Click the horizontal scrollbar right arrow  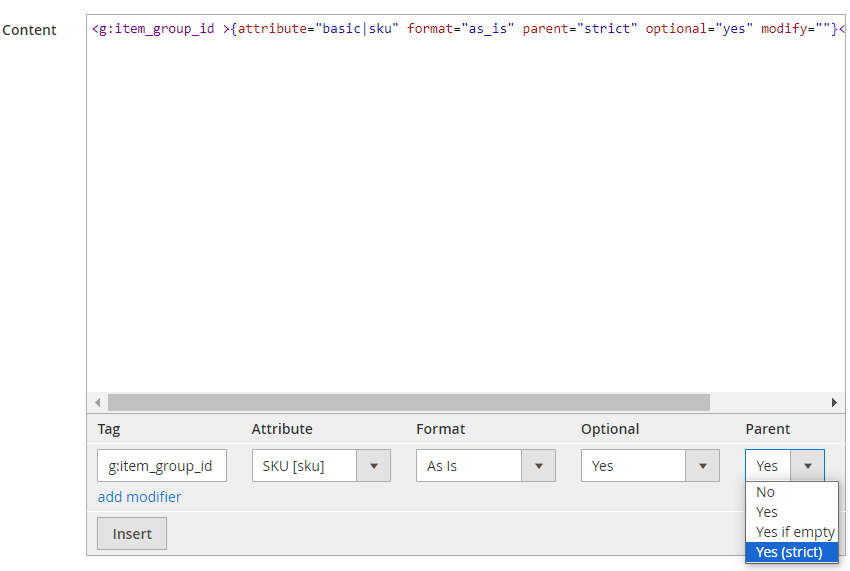pos(834,402)
